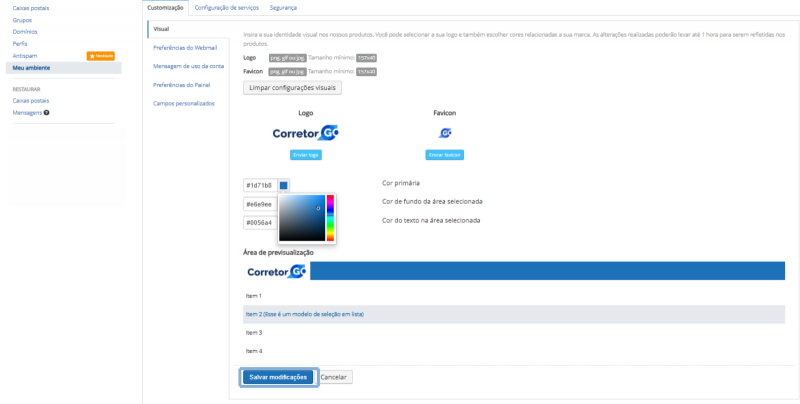
Task: Click the help icon beside Mensagens
Action: coord(46,113)
